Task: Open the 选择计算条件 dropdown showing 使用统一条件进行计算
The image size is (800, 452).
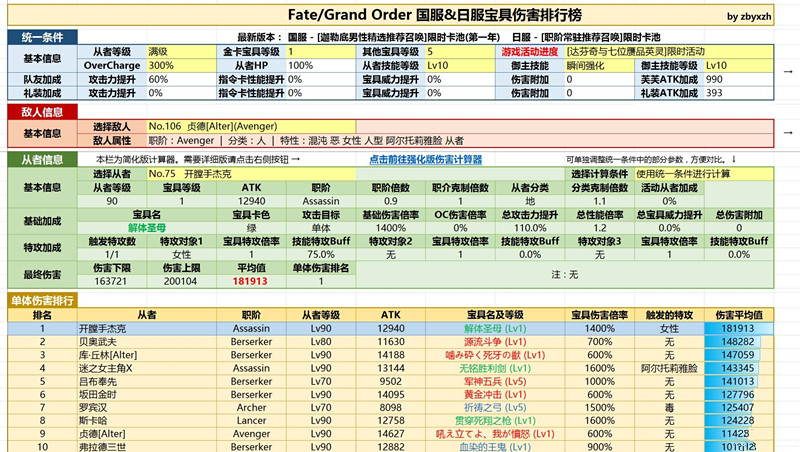Action: 704,174
